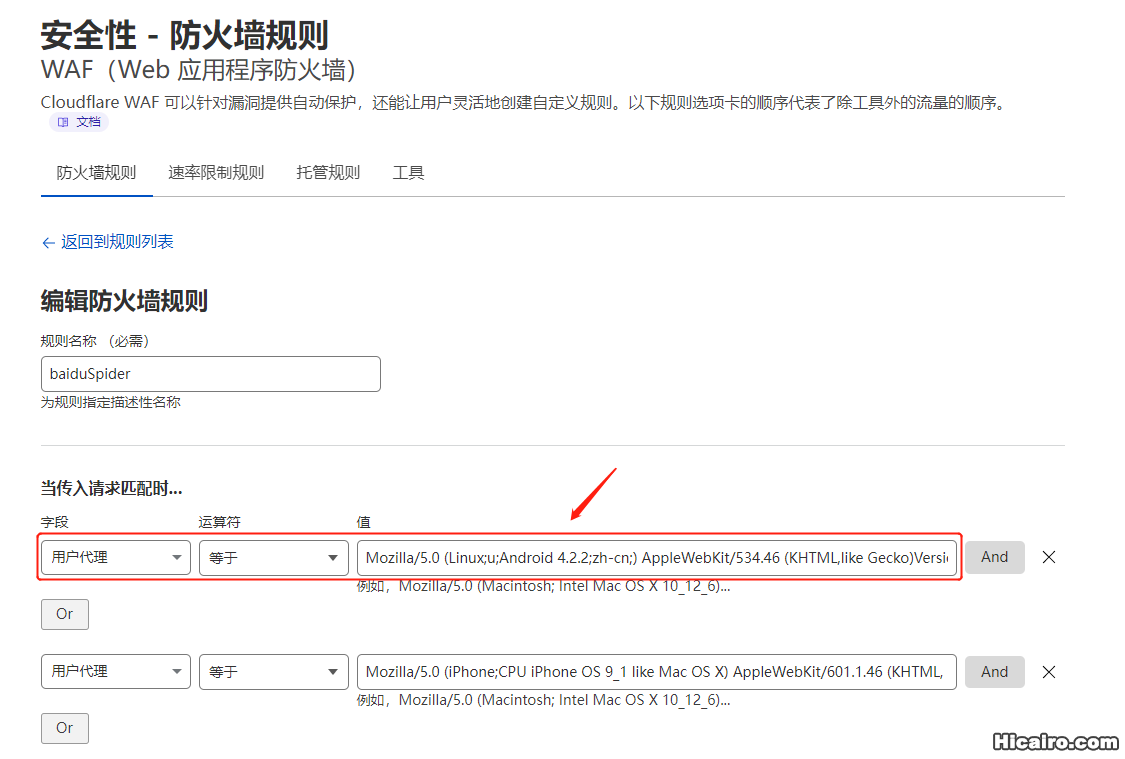Screen dimensions: 1125x759
Task: Click the value field with iPhone OS 9_1 user agent
Action: pos(656,671)
